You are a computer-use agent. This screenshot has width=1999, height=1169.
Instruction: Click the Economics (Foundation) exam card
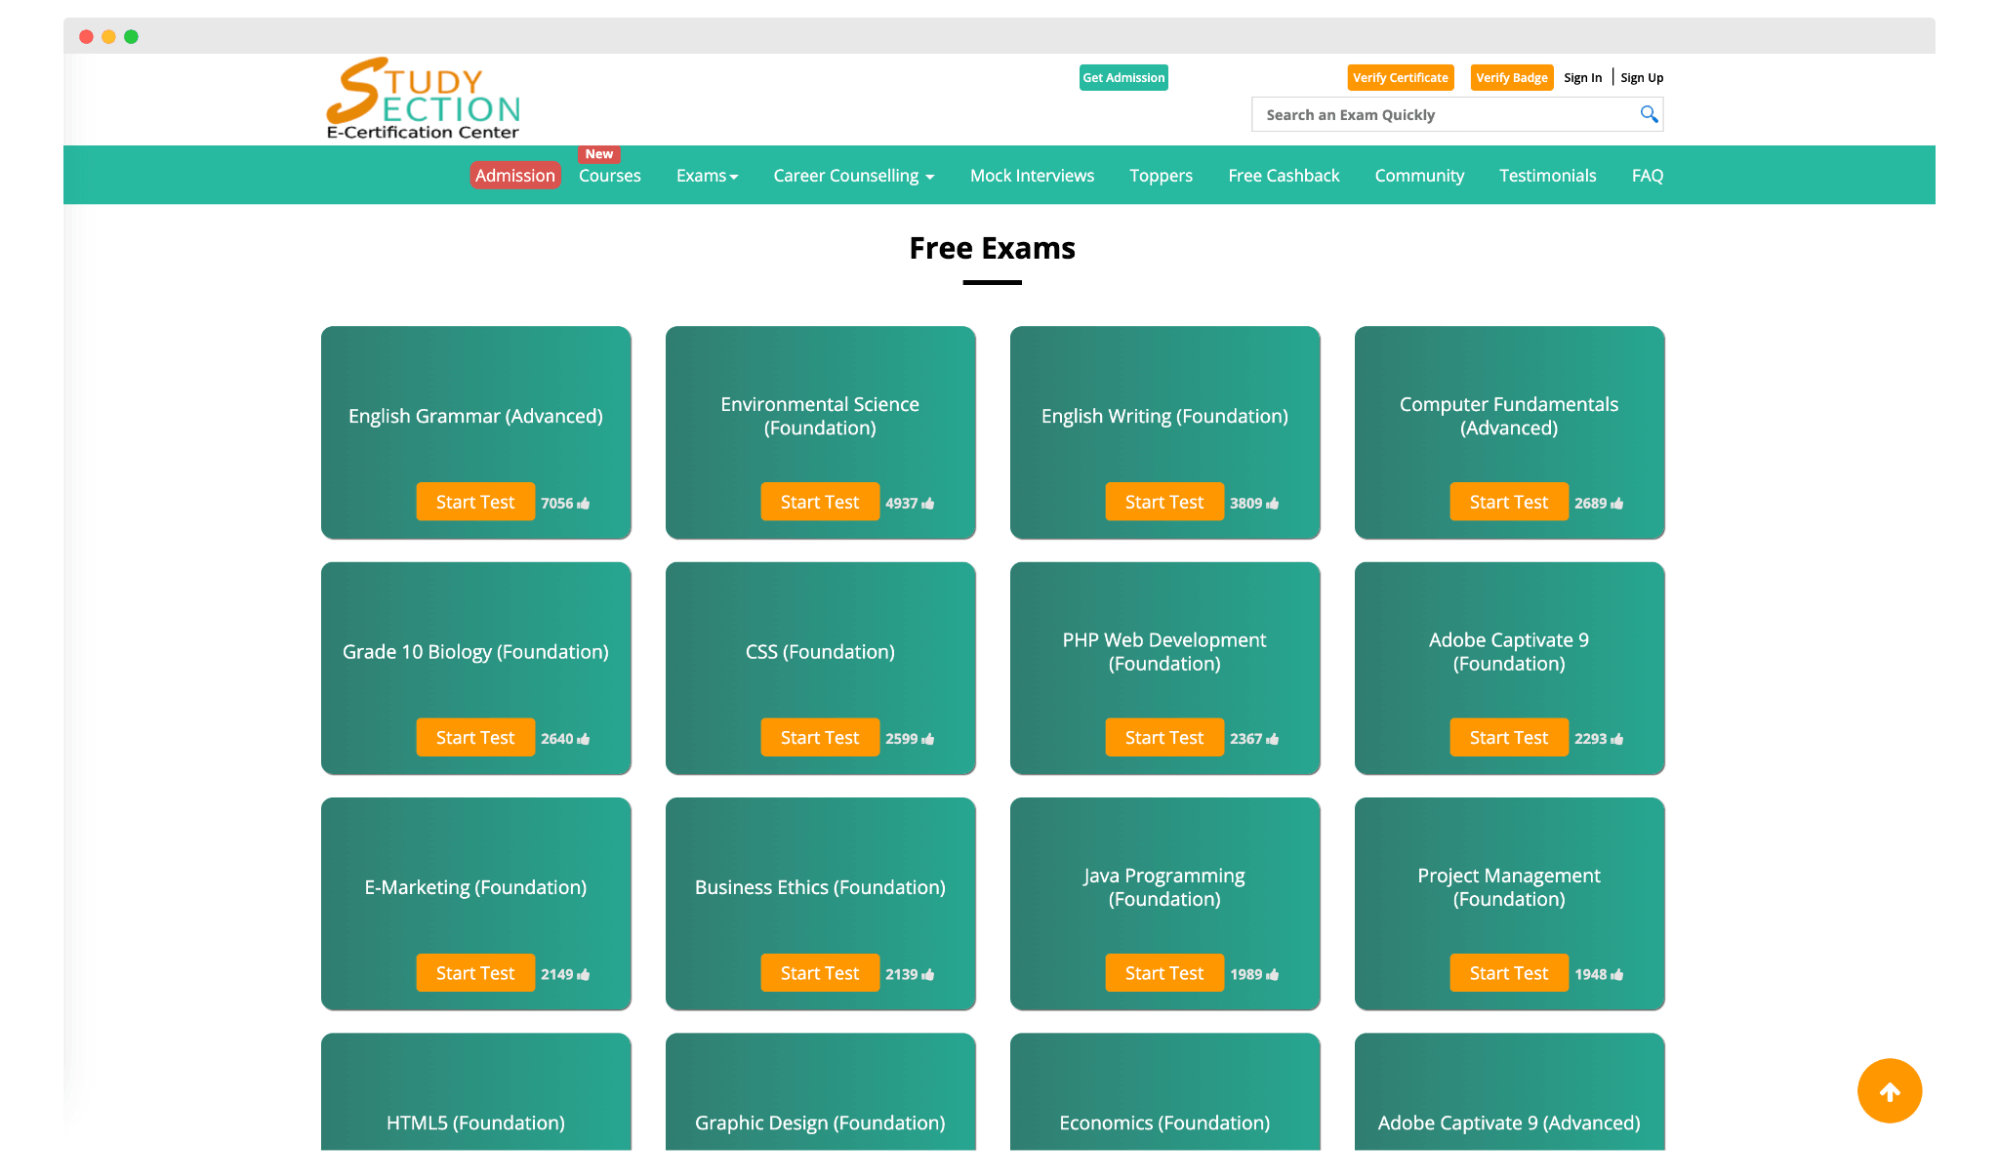click(x=1164, y=1094)
